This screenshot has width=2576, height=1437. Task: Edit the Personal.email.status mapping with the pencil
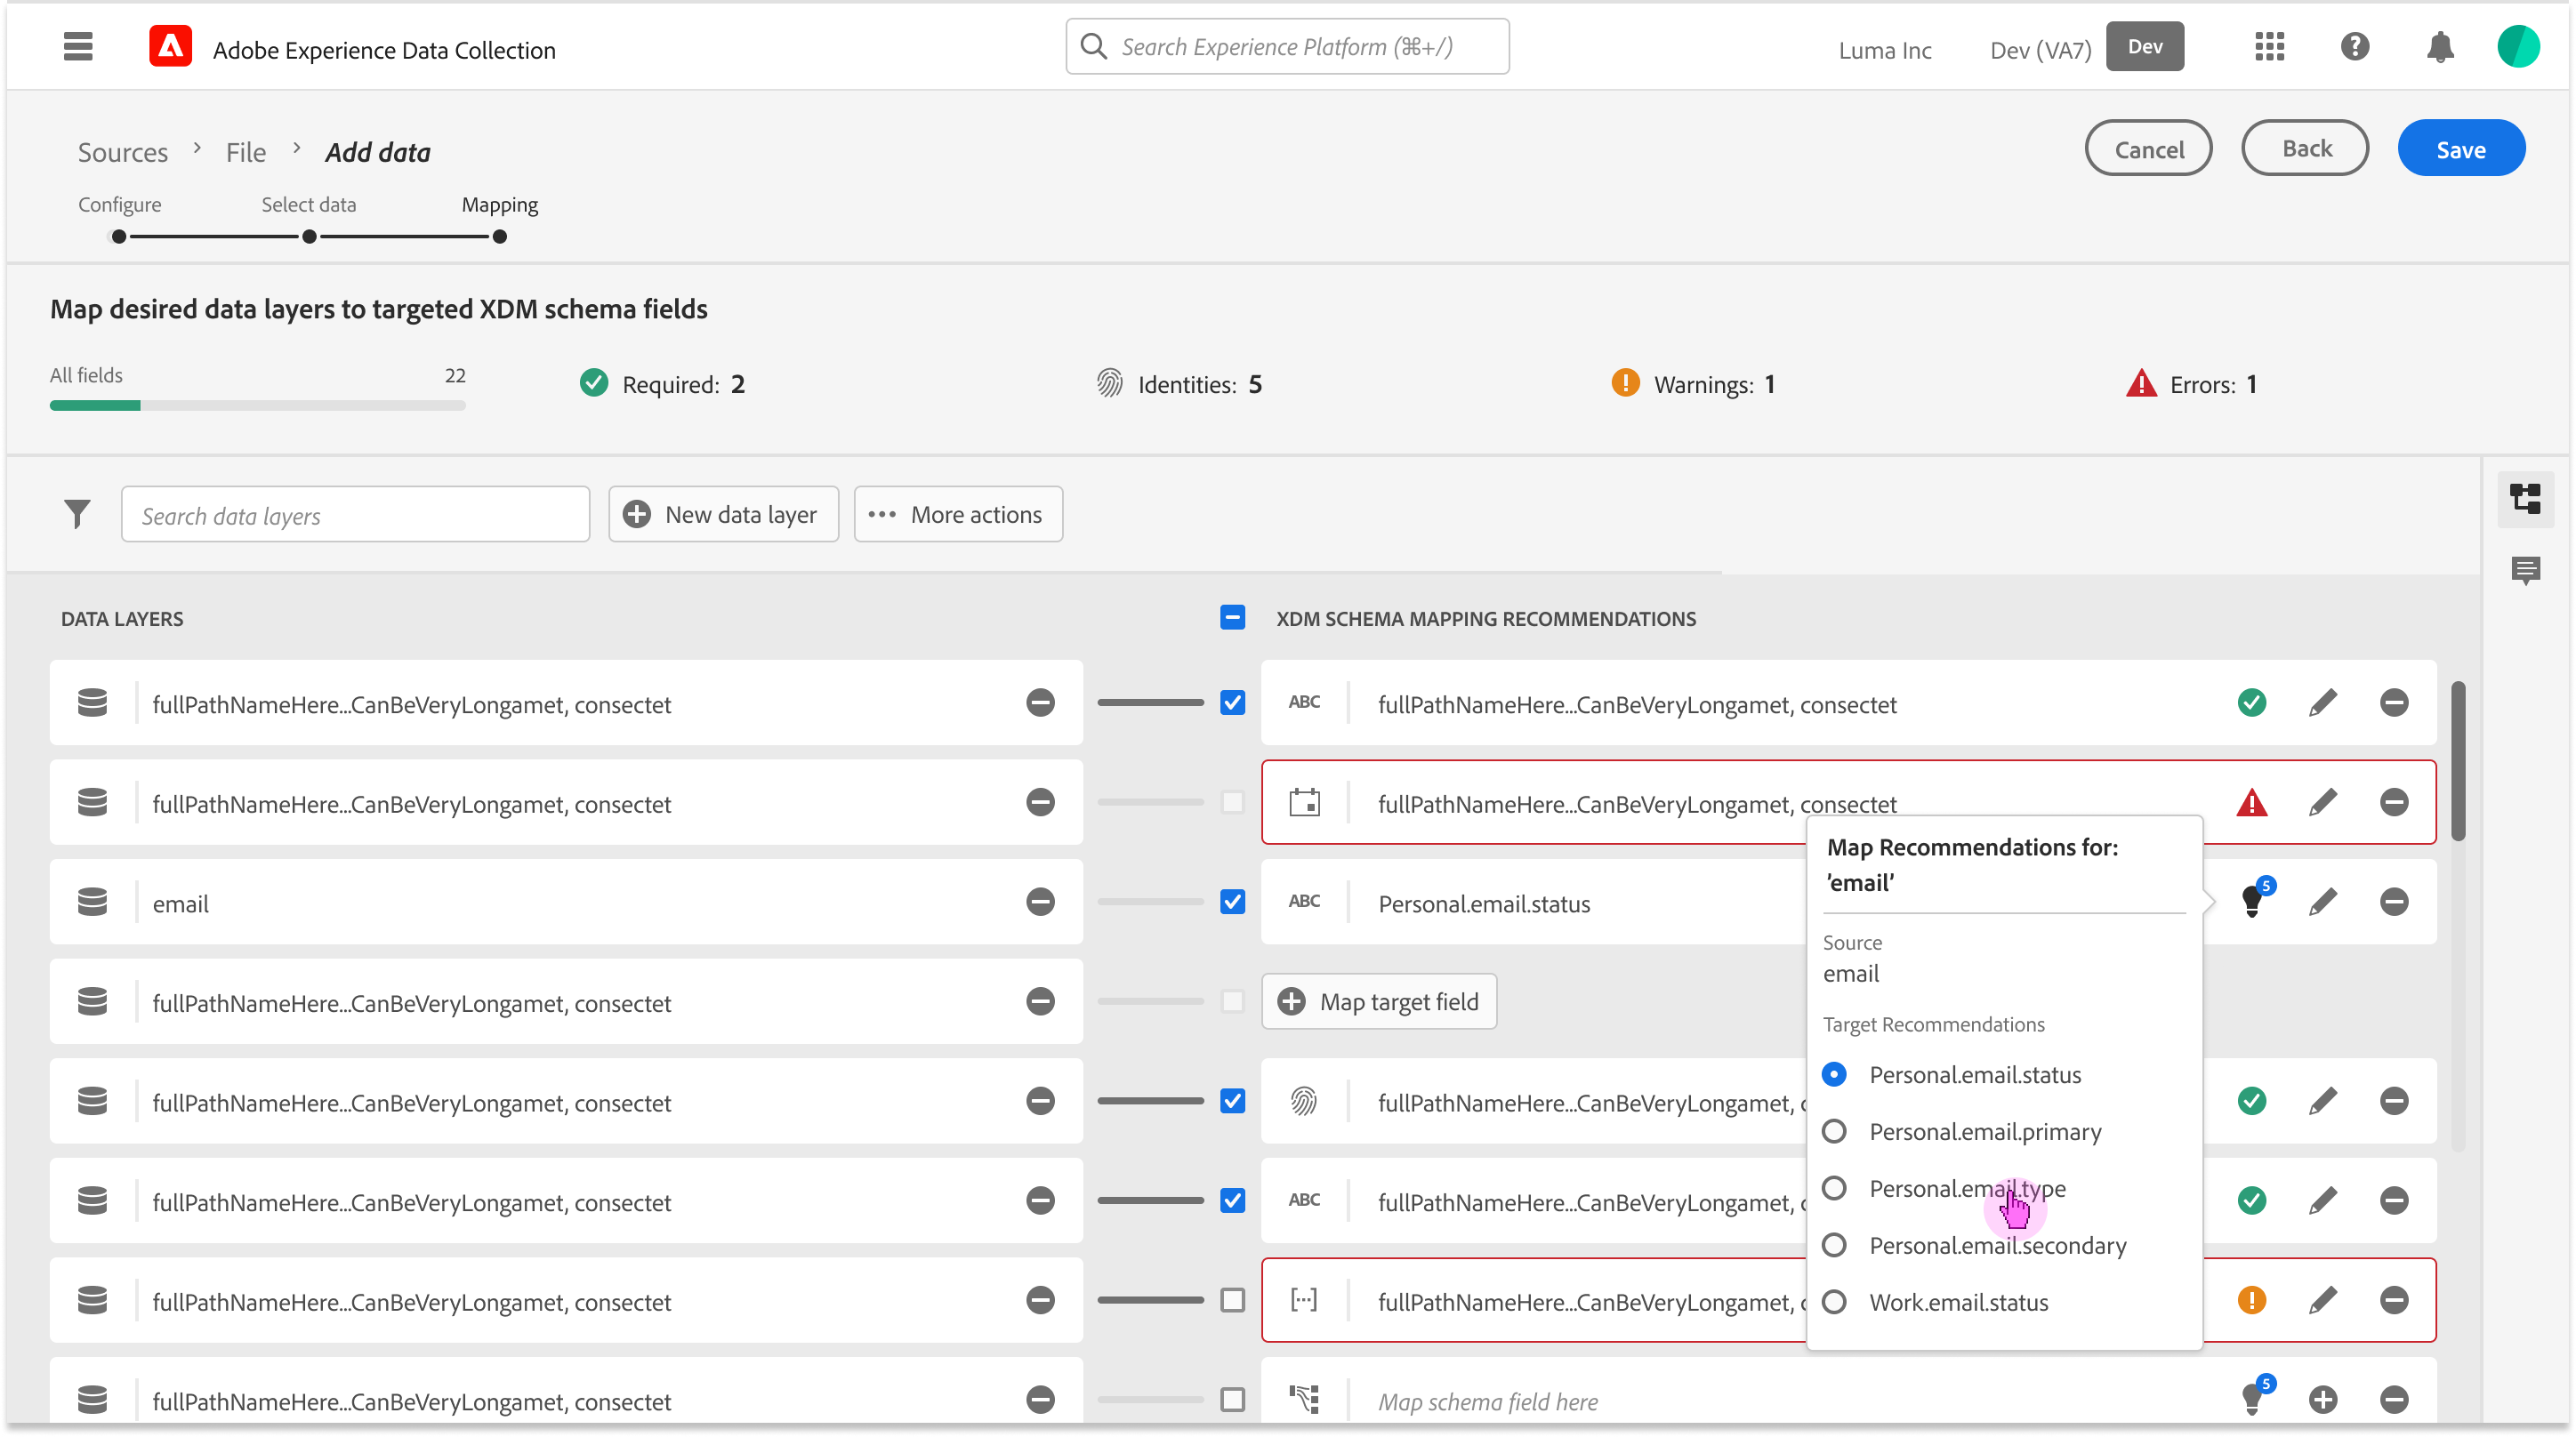(2322, 902)
